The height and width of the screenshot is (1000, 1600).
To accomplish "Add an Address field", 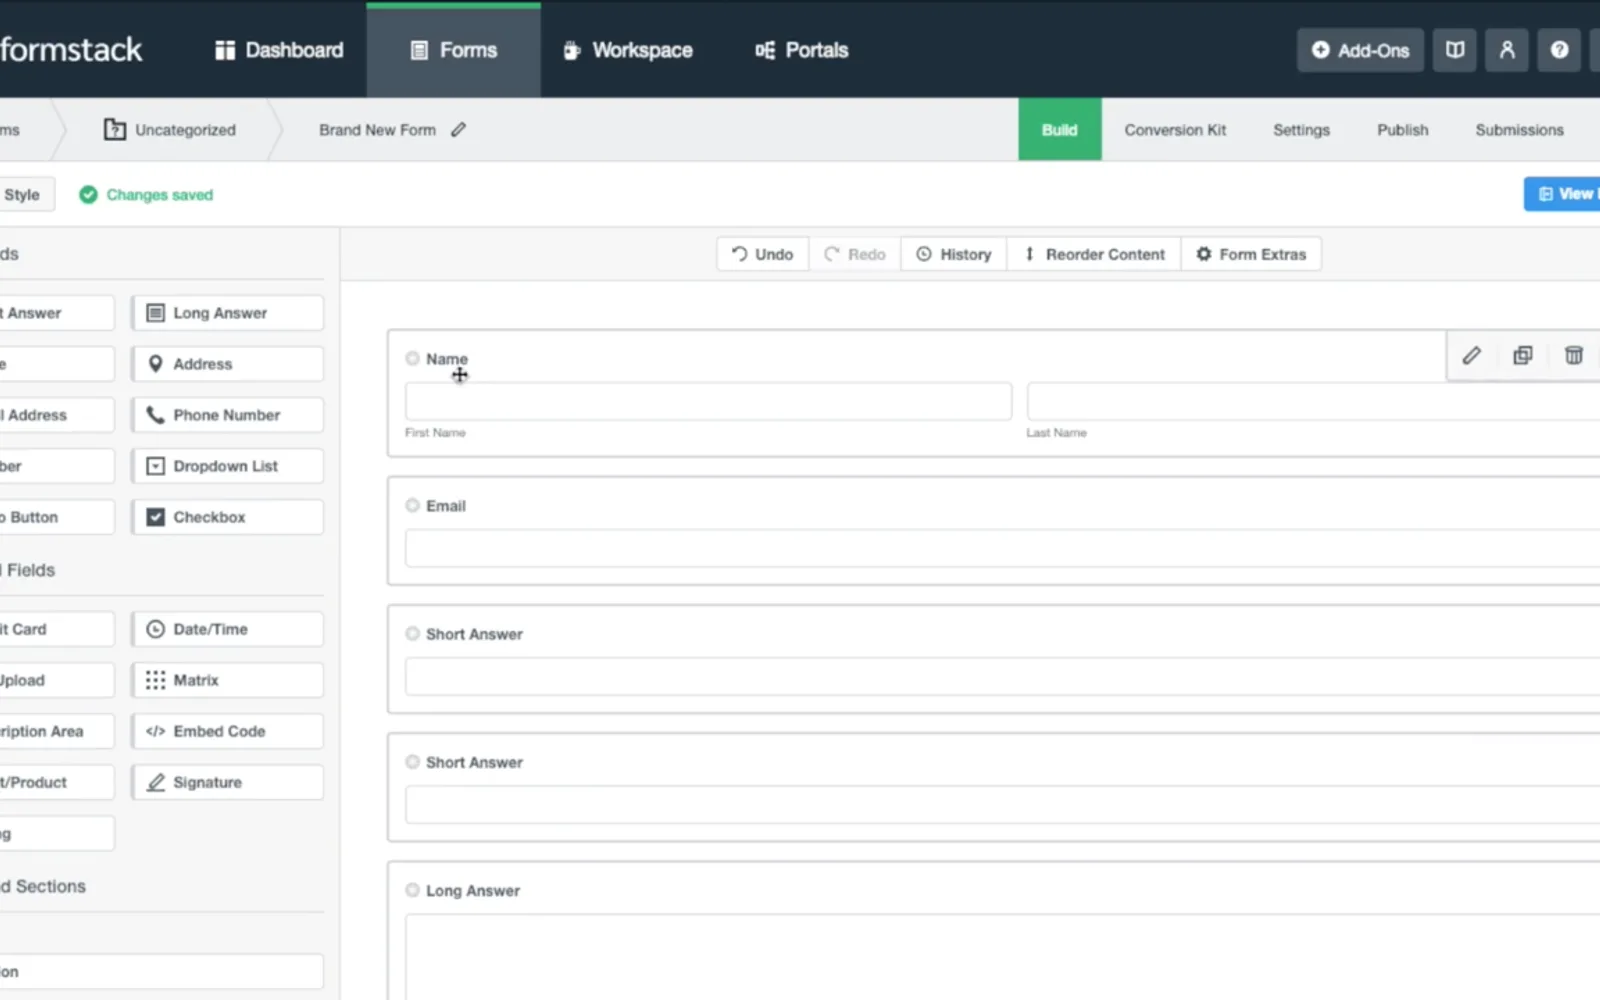I will (x=227, y=364).
